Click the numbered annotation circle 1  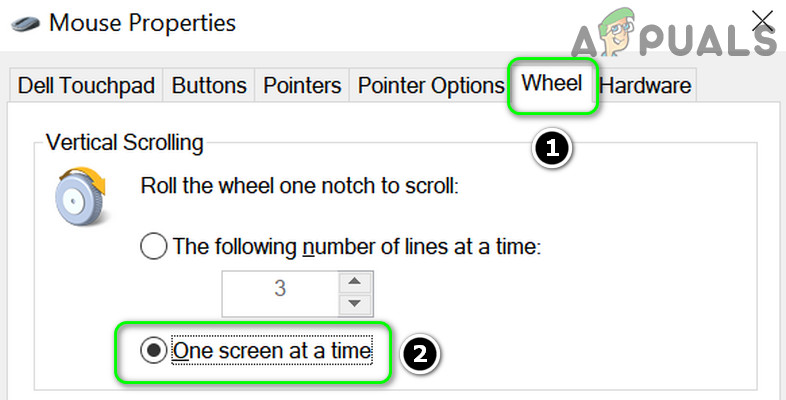pos(552,150)
